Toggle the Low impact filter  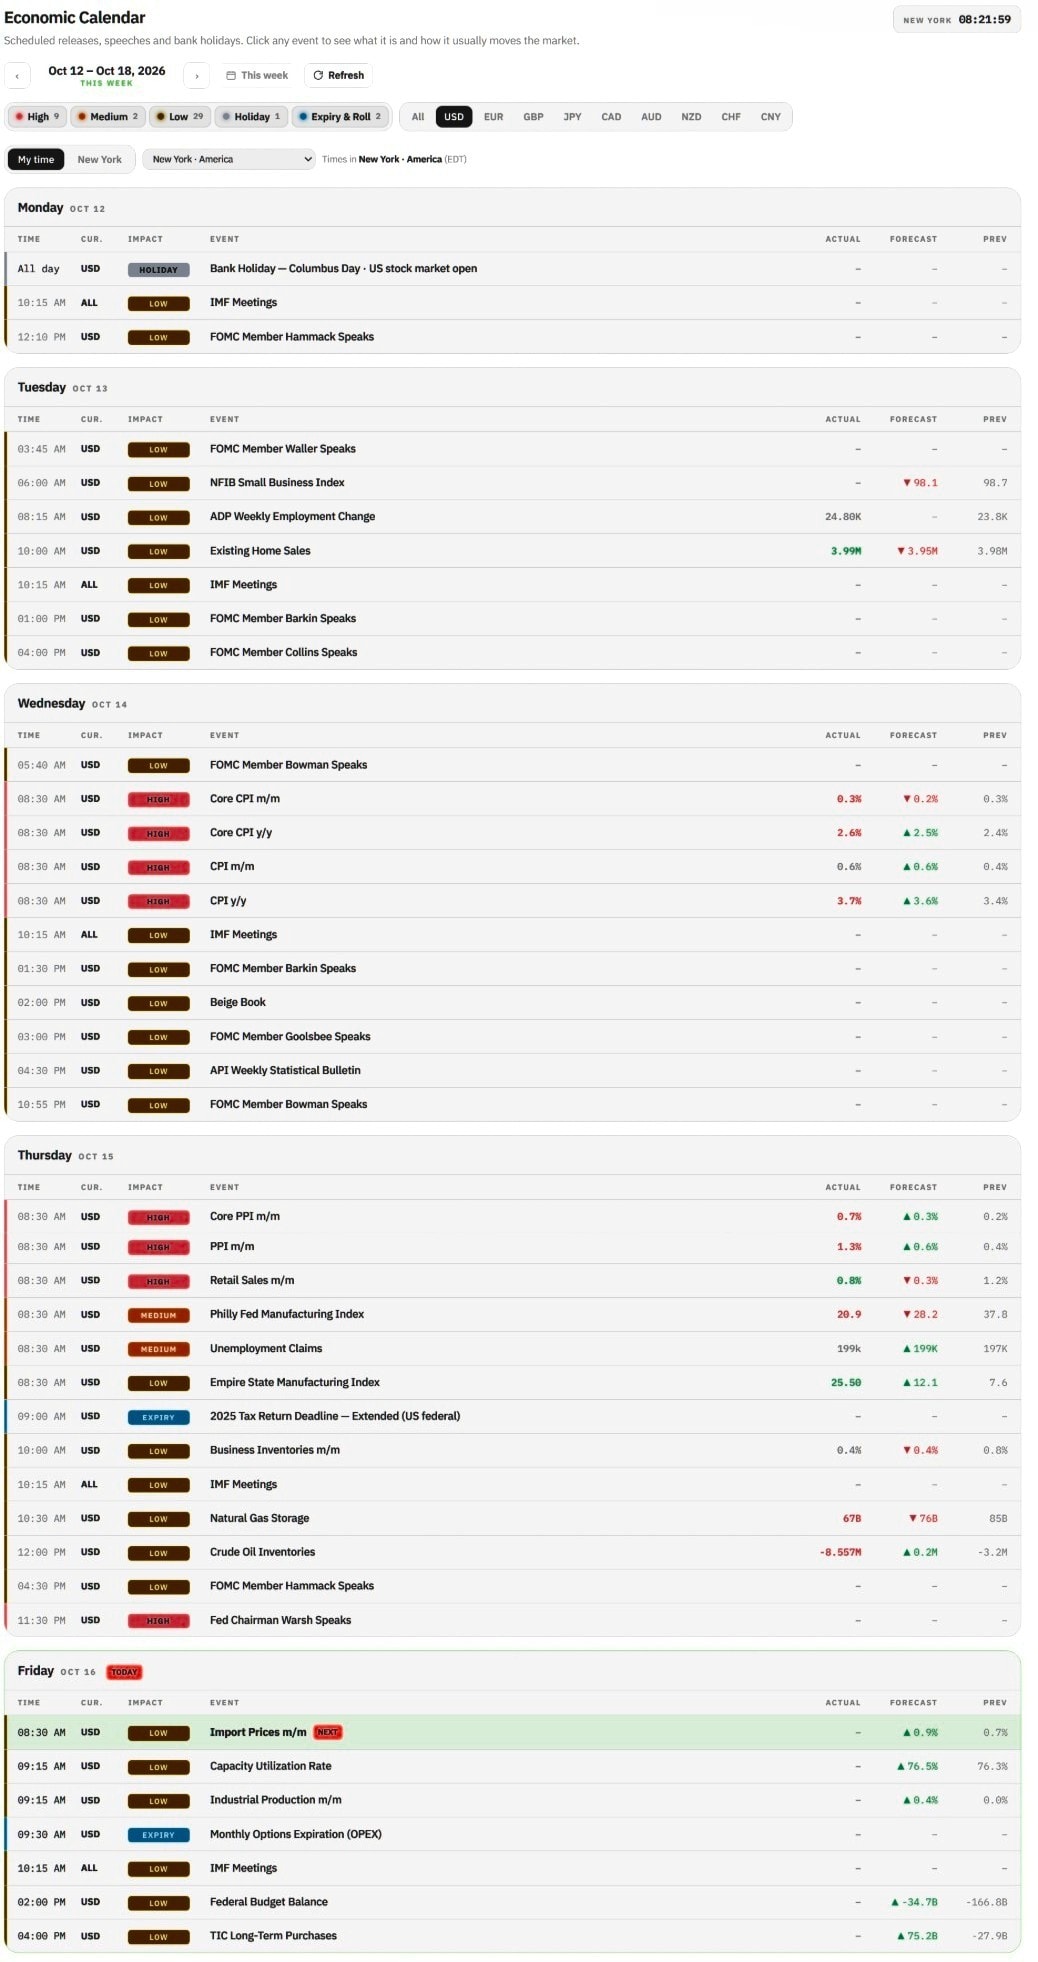[x=180, y=117]
